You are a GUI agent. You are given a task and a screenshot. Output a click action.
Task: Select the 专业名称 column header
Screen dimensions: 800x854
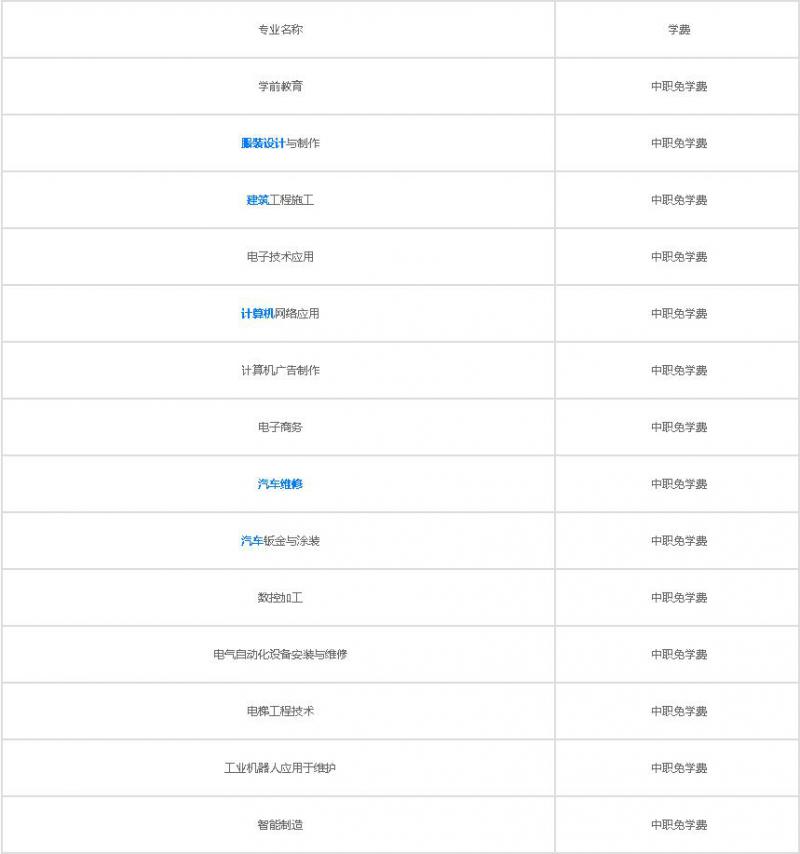[280, 30]
